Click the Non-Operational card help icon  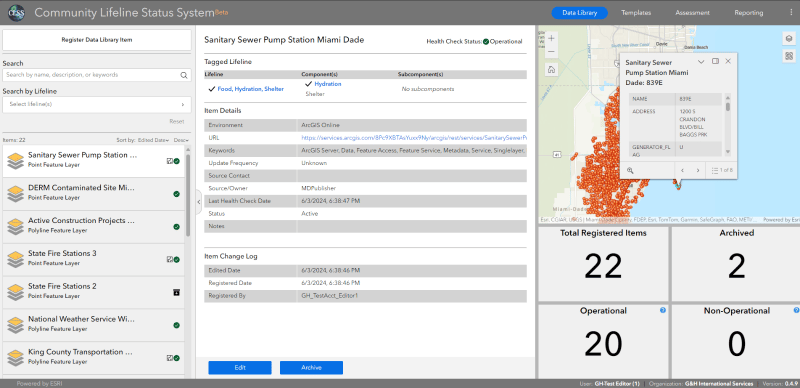tap(796, 310)
